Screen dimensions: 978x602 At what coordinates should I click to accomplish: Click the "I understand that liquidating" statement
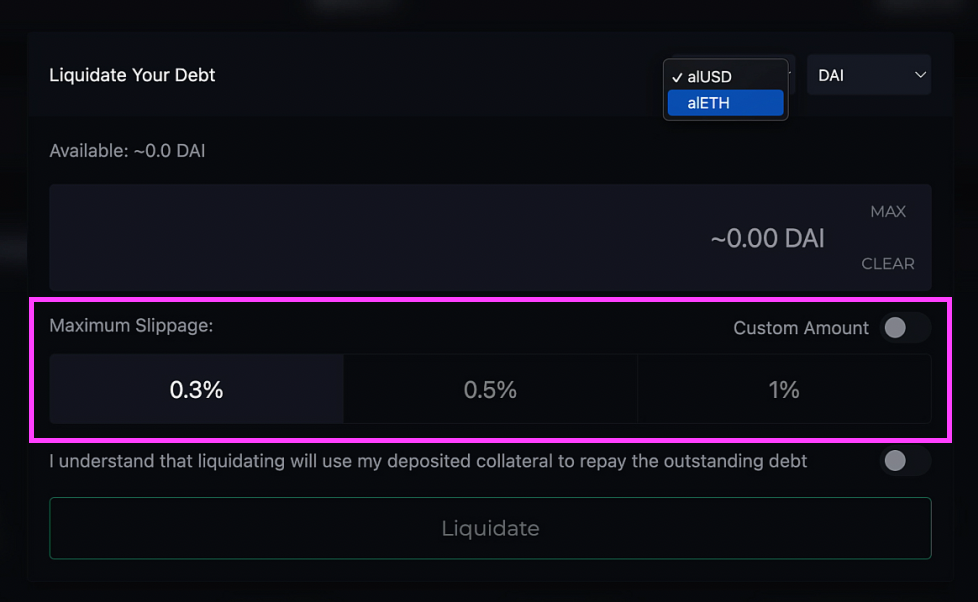(428, 461)
